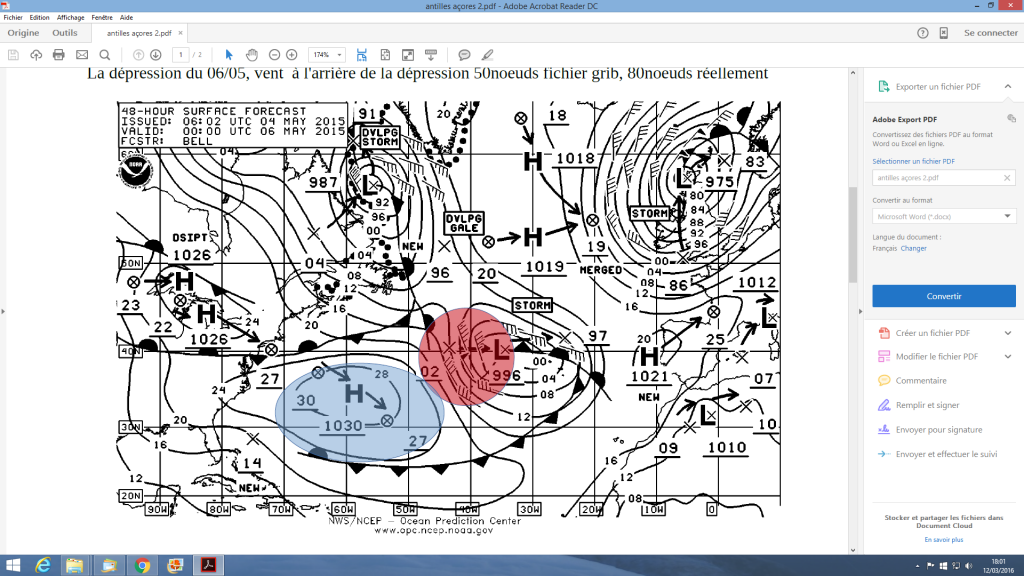The image size is (1024, 576).
Task: Go to previous page with up arrow
Action: click(138, 55)
